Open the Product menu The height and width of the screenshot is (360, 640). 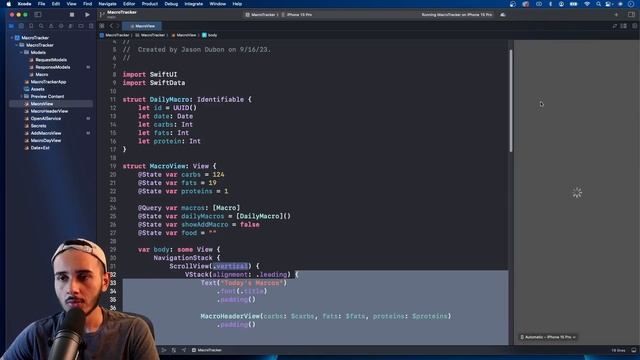[x=150, y=4]
